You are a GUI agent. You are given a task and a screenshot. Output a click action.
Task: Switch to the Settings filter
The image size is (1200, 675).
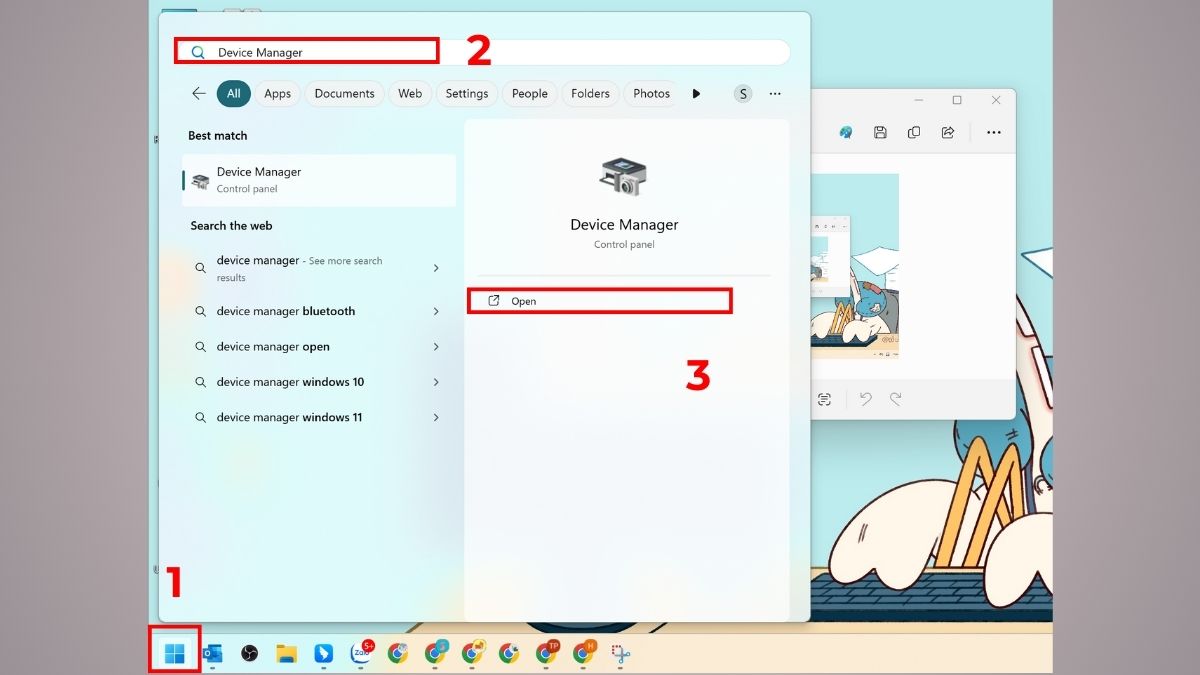pos(467,93)
